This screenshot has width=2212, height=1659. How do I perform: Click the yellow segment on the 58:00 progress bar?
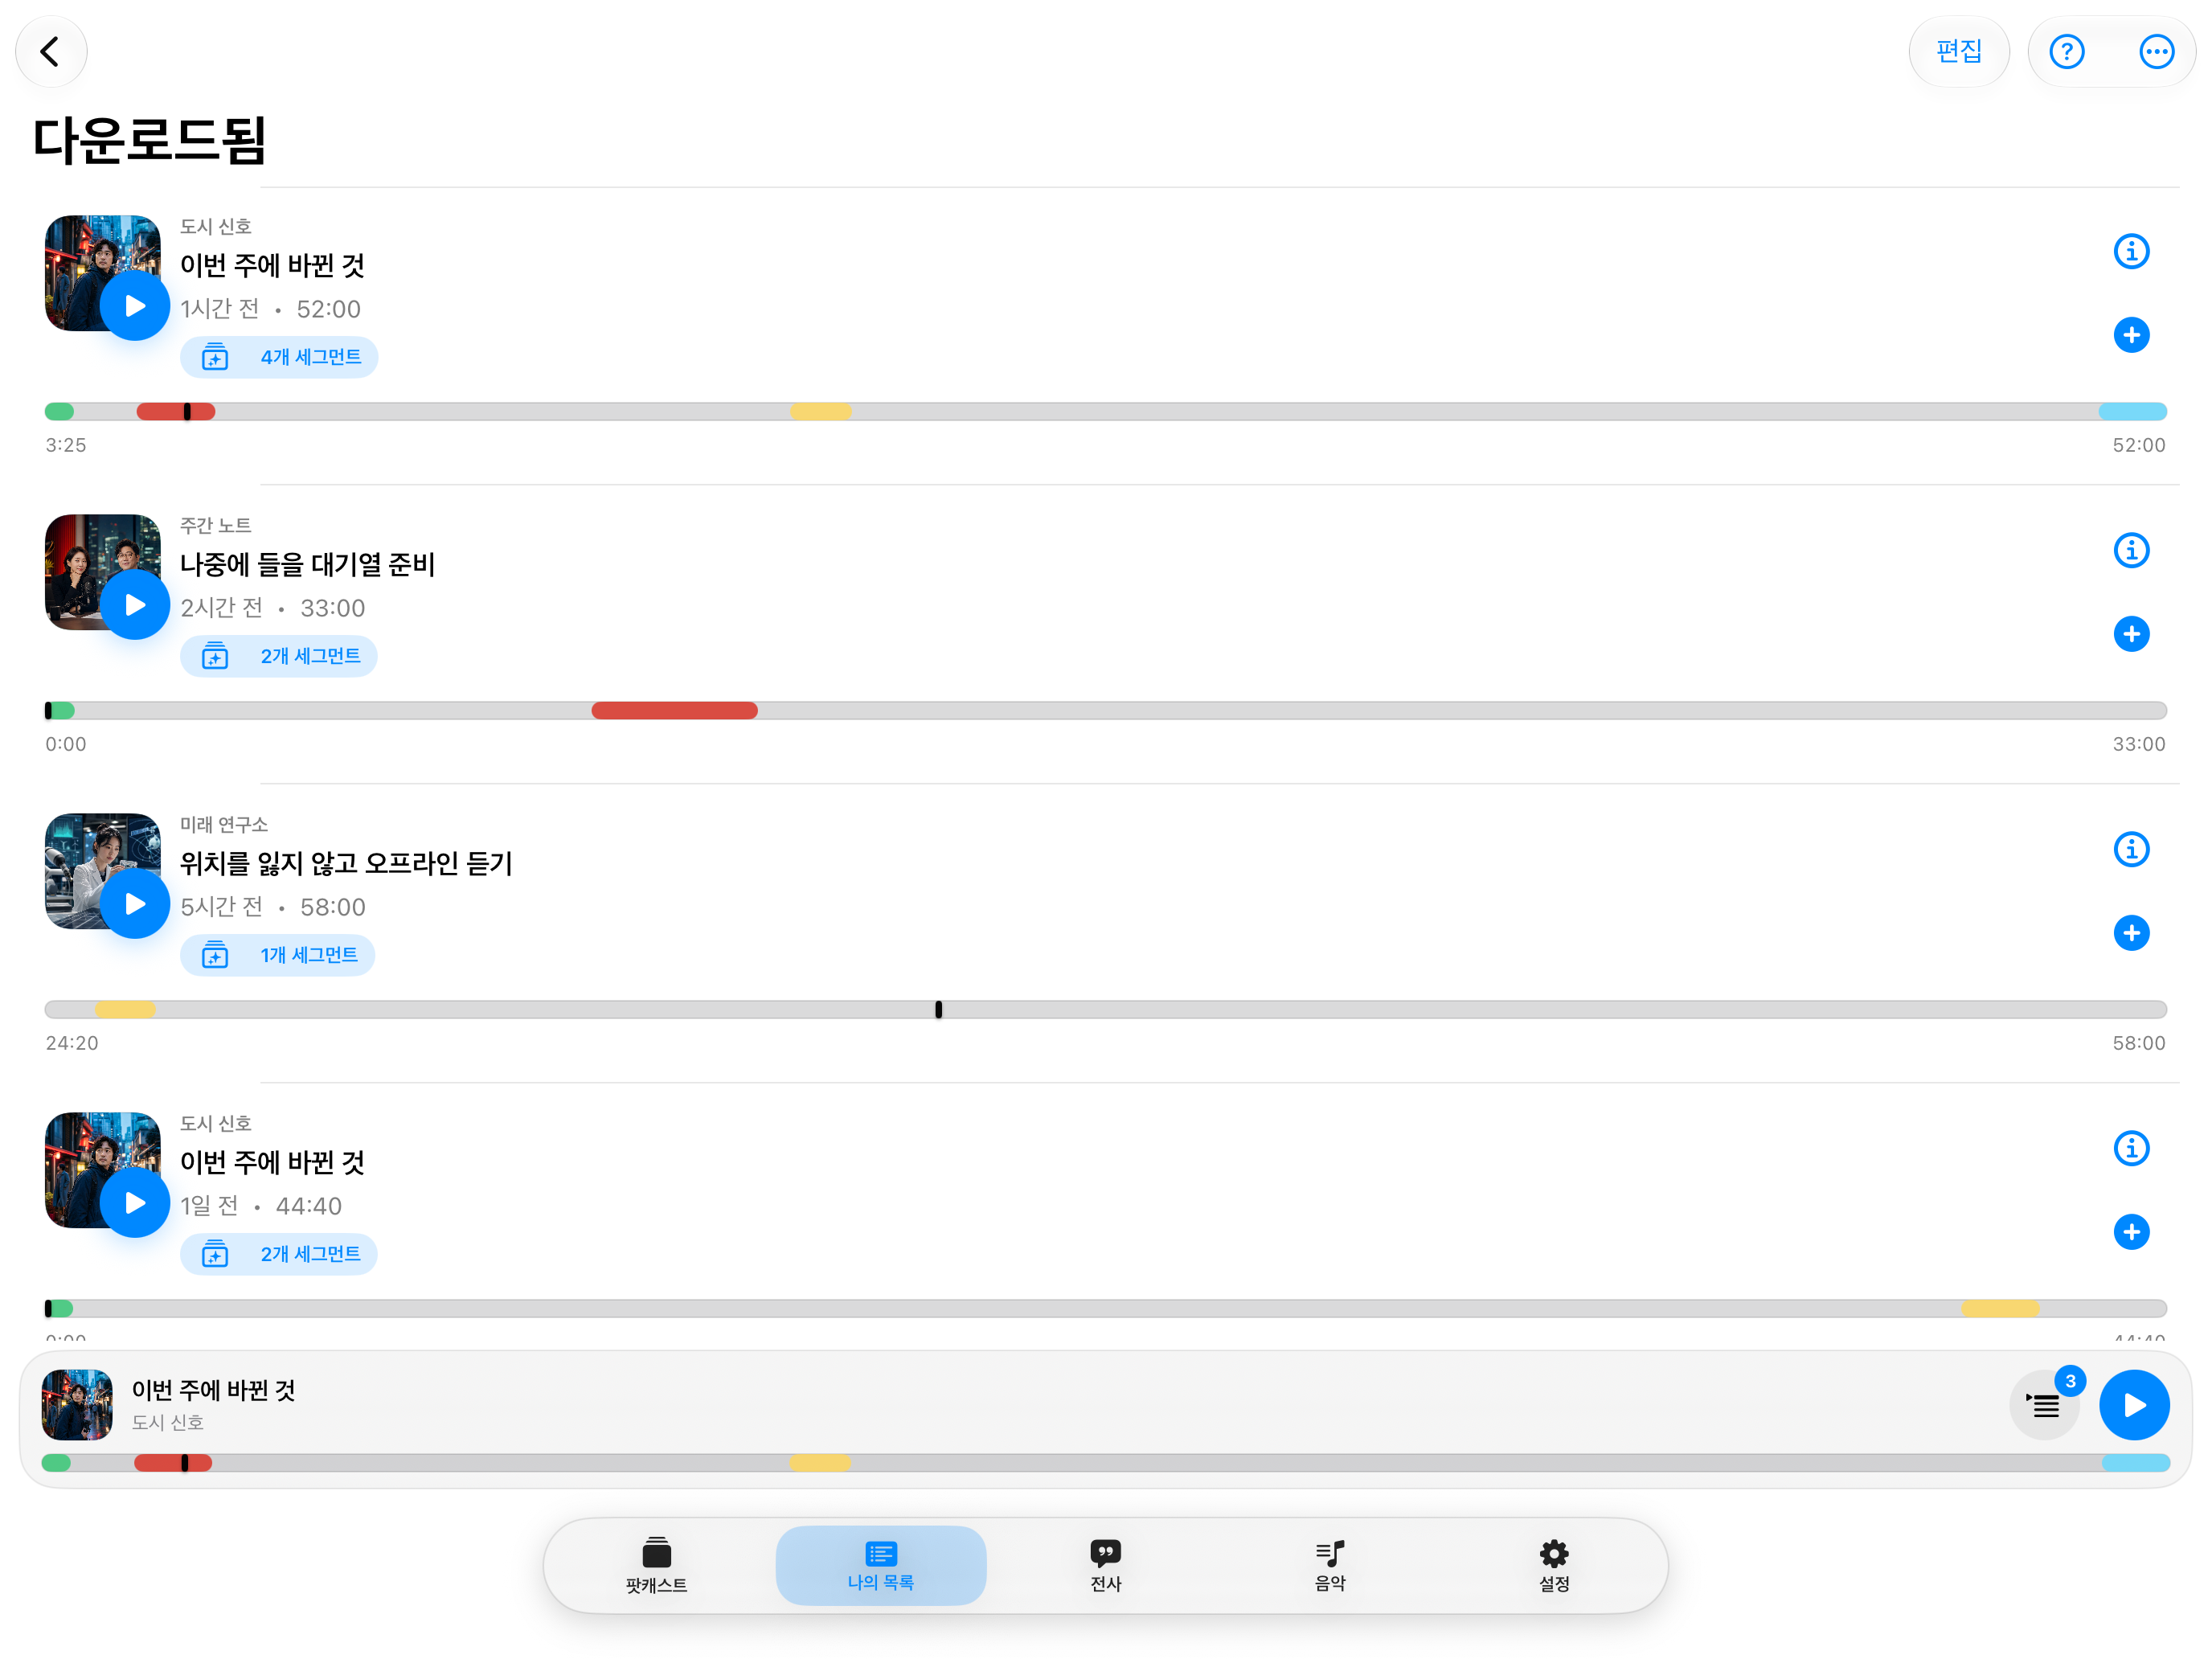tap(125, 1010)
